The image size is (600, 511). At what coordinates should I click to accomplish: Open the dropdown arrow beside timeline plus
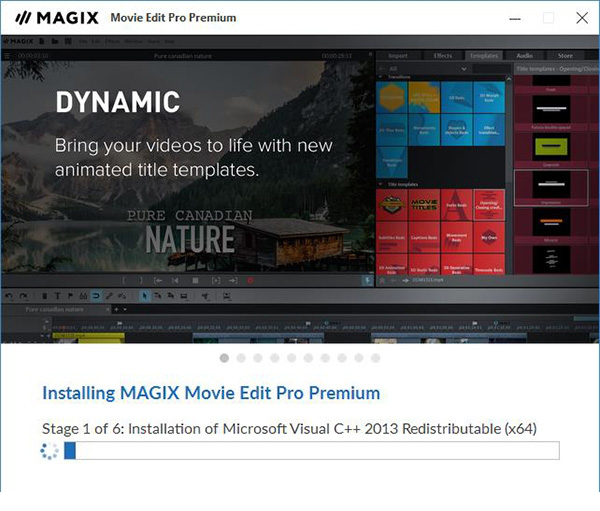[x=125, y=309]
